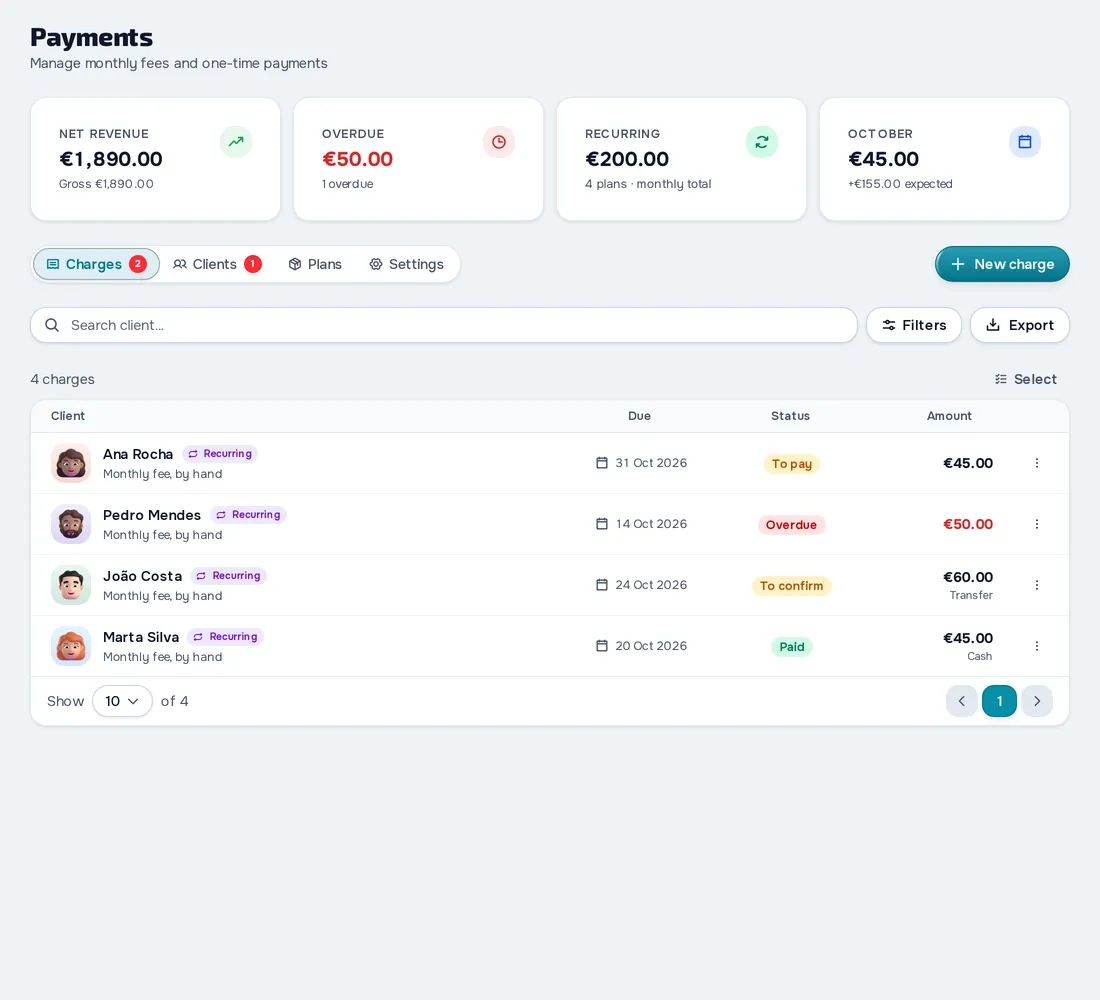Go to the next page with the right chevron
Viewport: 1100px width, 1000px height.
pyautogui.click(x=1037, y=701)
